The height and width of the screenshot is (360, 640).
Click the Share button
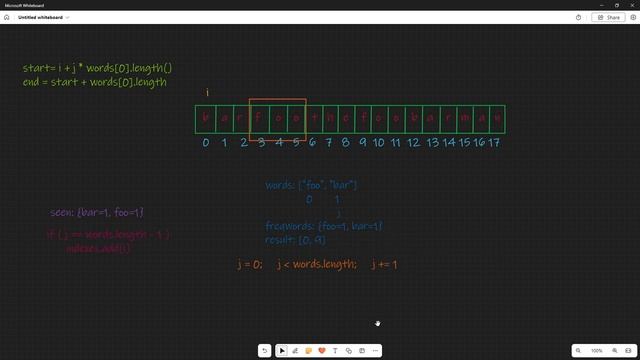coord(608,17)
